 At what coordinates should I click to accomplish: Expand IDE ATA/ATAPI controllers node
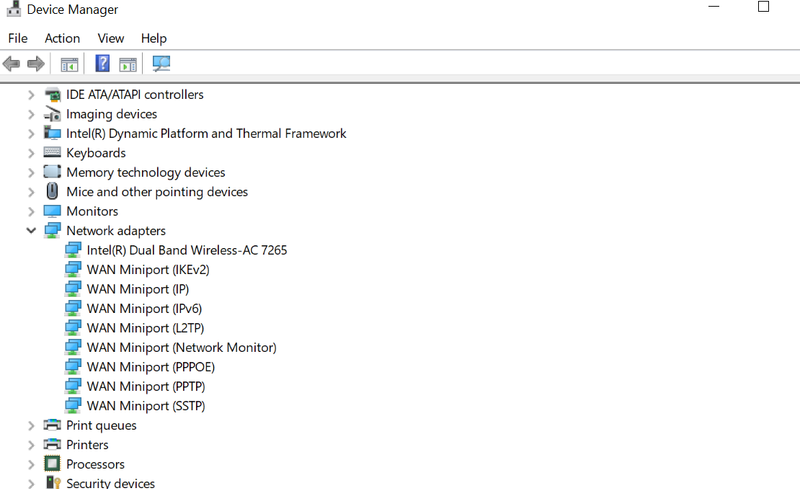click(31, 95)
